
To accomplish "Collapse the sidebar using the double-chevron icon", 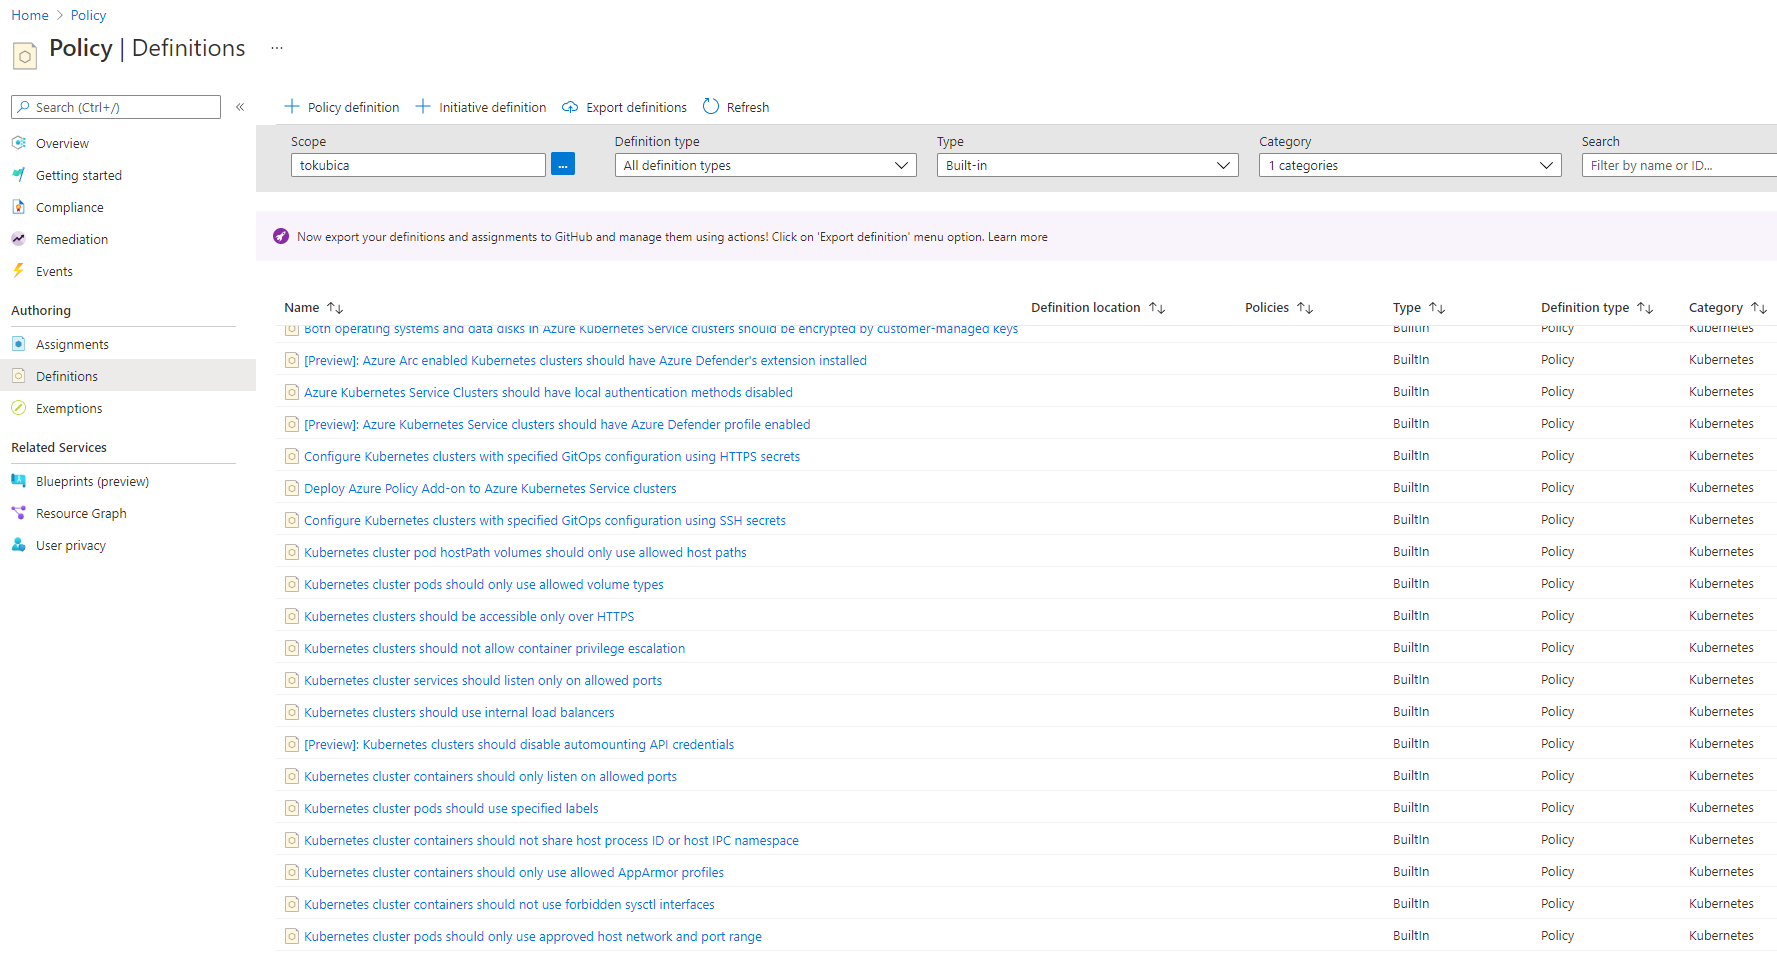I will tap(240, 107).
